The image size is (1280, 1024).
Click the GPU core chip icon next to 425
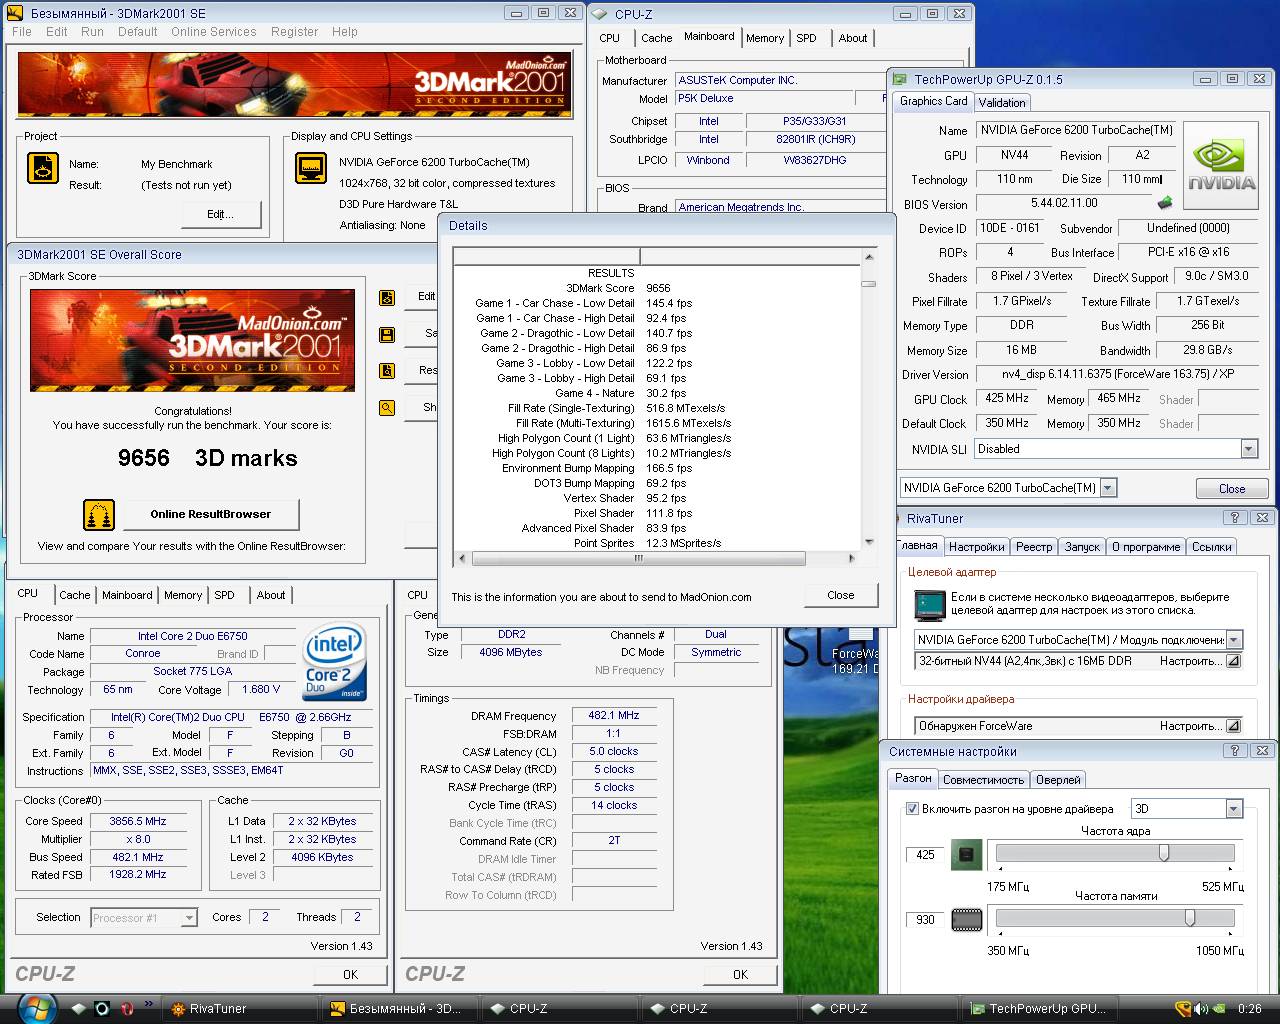click(966, 854)
